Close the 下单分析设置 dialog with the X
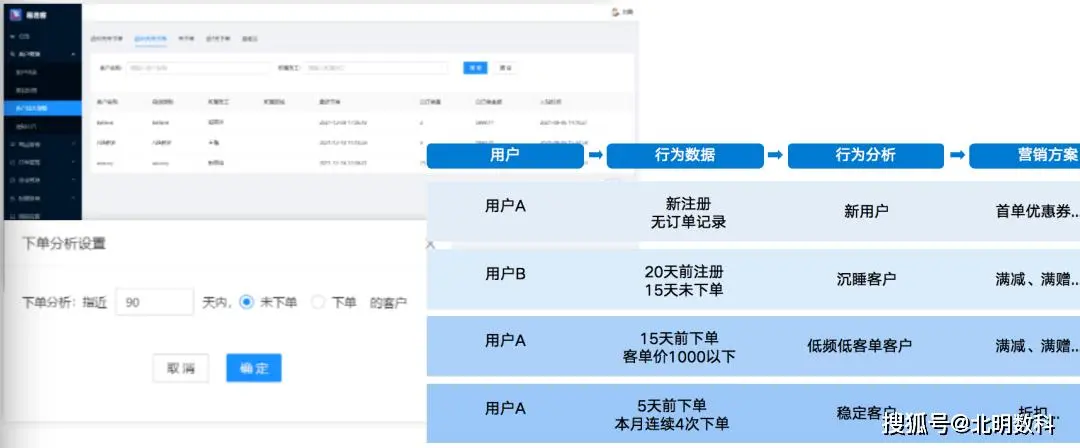 click(x=430, y=244)
